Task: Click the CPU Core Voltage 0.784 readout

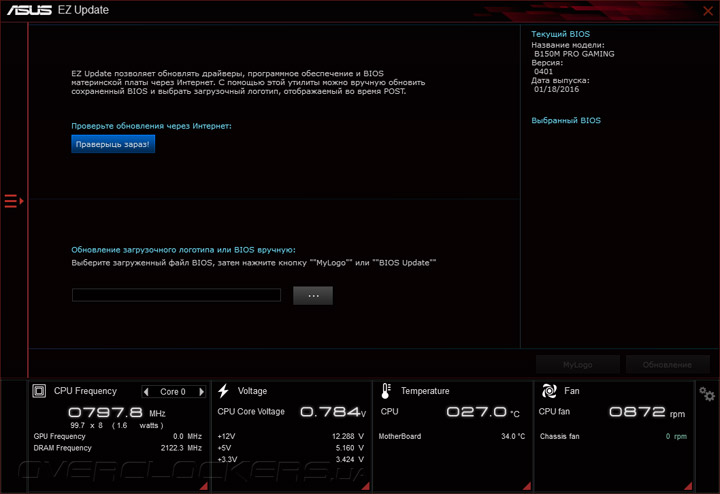Action: [x=333, y=412]
